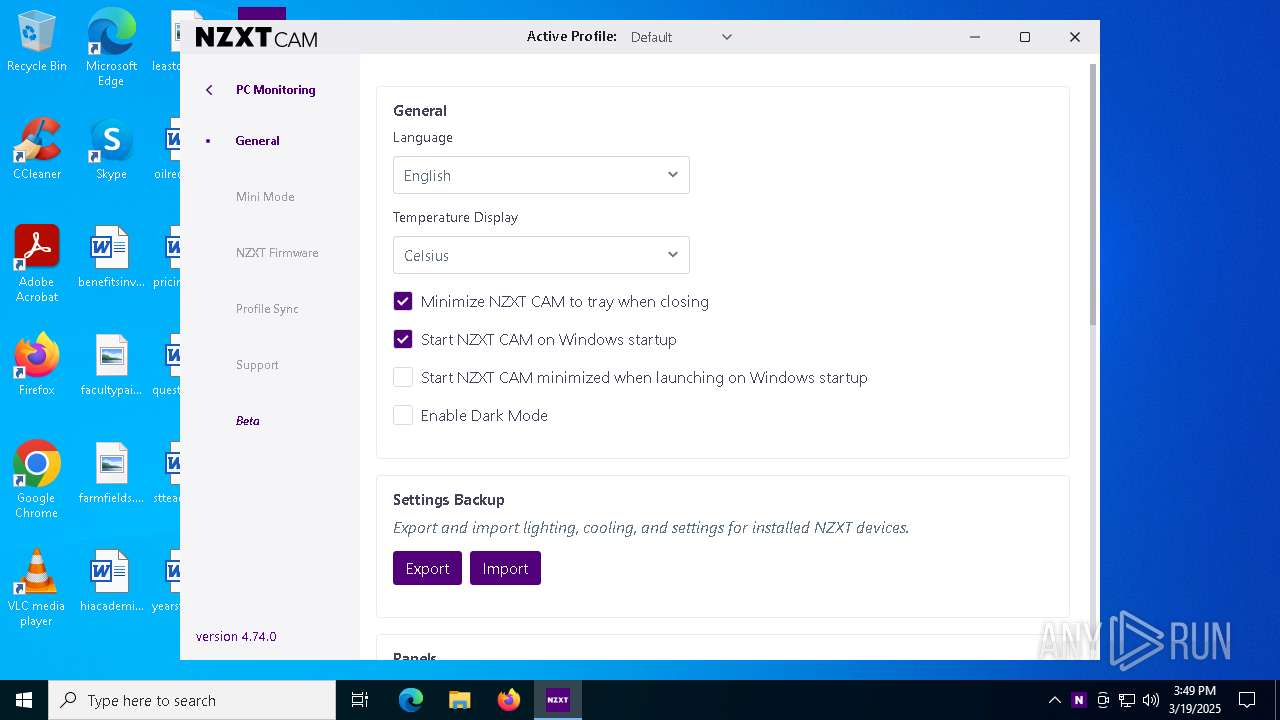The image size is (1280, 720).
Task: Enable start minimized on Windows startup
Action: pos(403,377)
